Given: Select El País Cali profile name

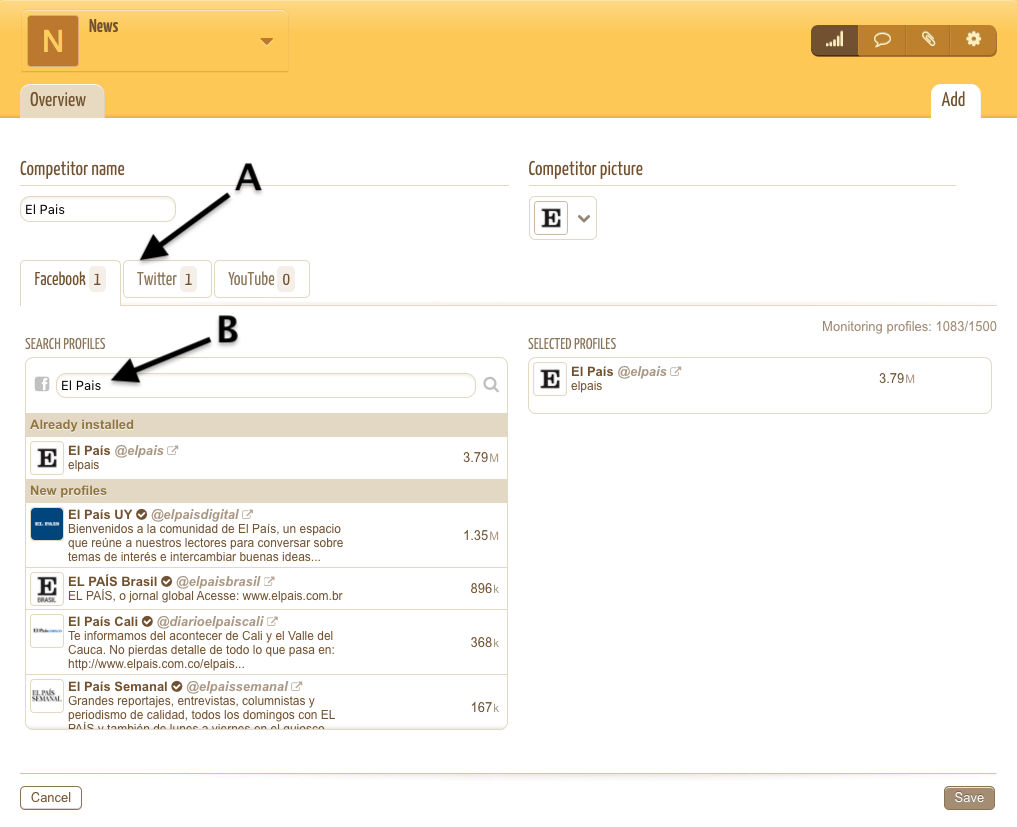Looking at the screenshot, I should point(103,621).
